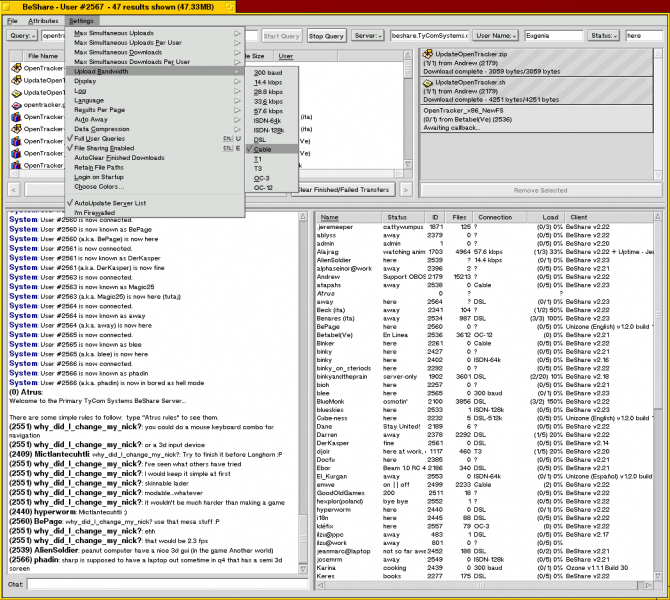The width and height of the screenshot is (670, 600).
Task: Toggle the Full User Queries option
Action: (x=155, y=138)
